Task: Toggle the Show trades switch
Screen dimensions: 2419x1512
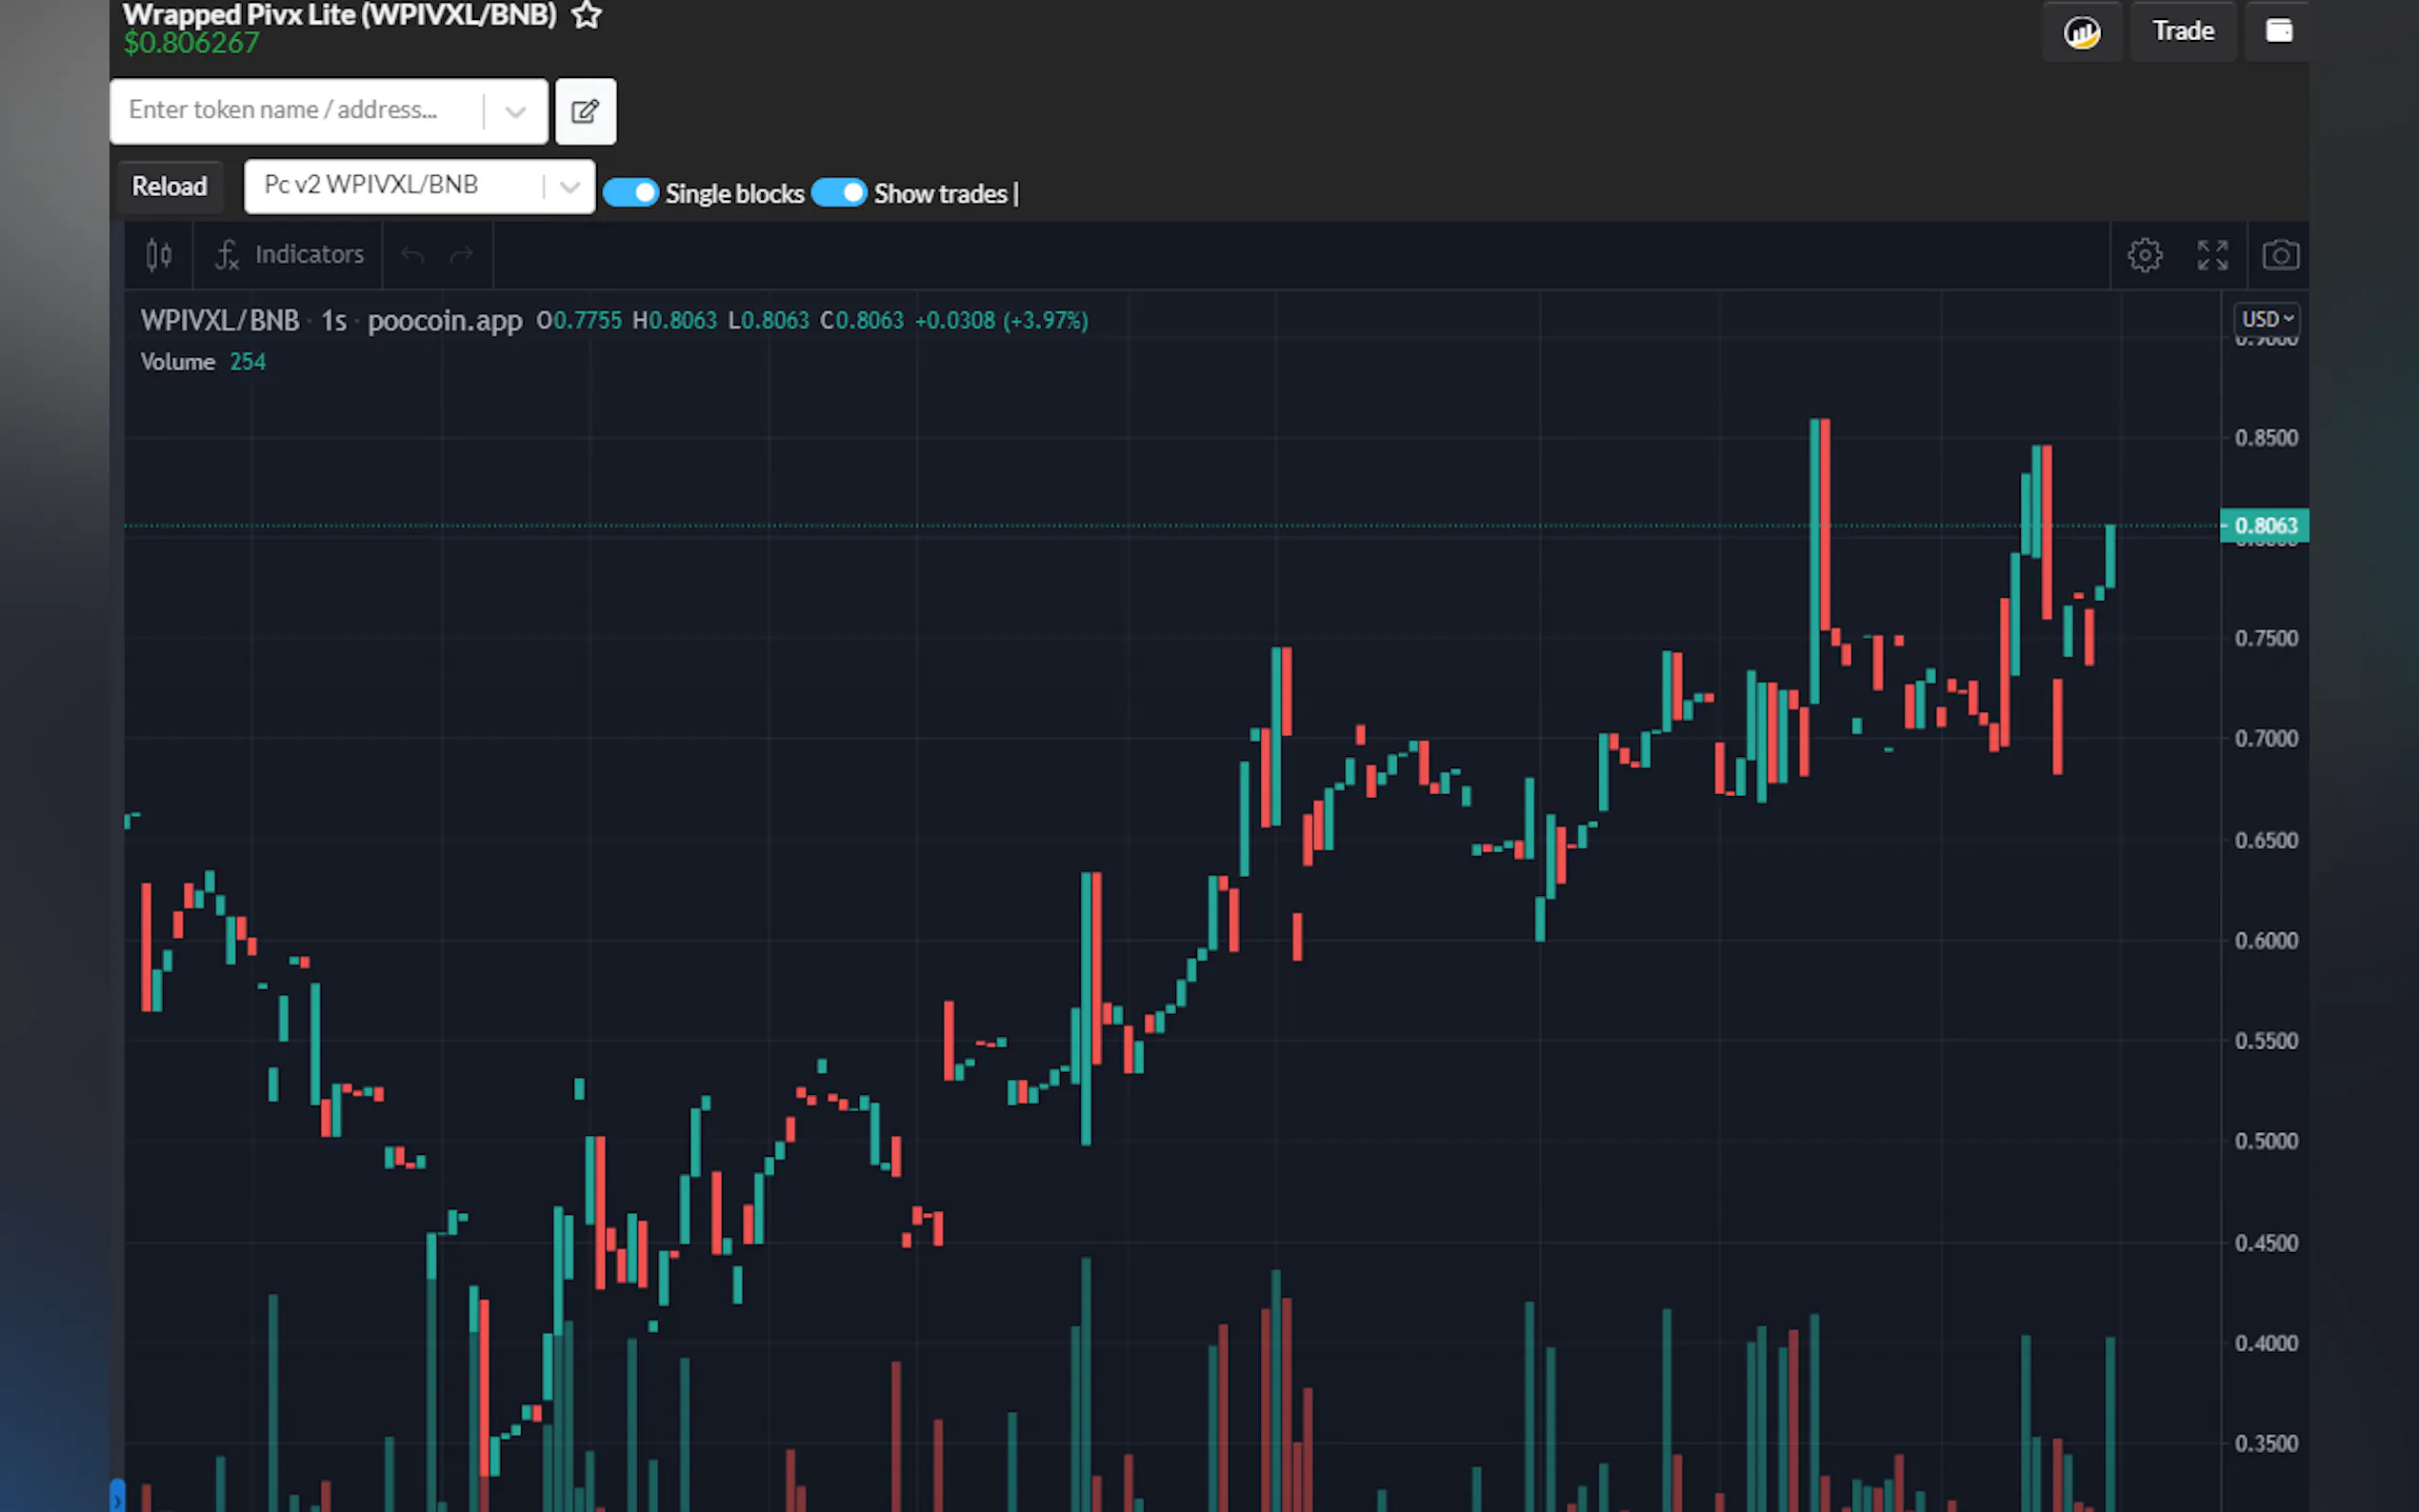Action: coord(838,192)
